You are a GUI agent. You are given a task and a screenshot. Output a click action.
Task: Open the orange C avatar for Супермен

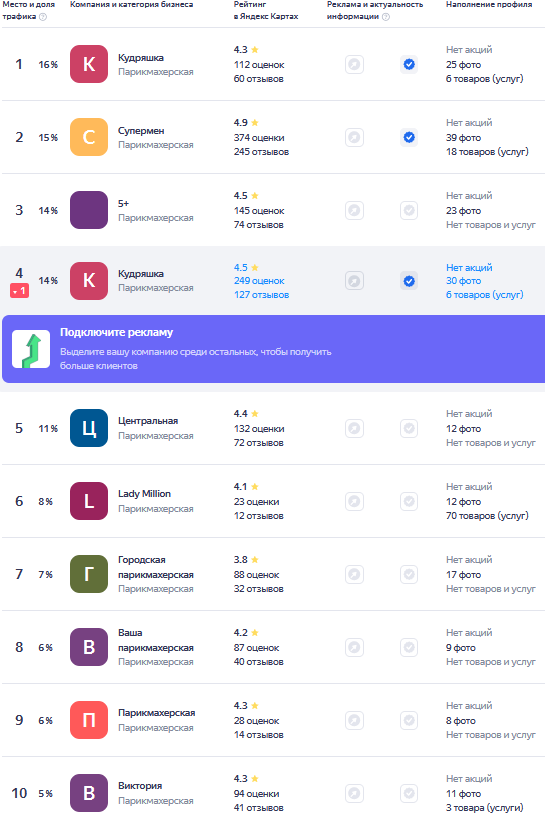[x=89, y=137]
